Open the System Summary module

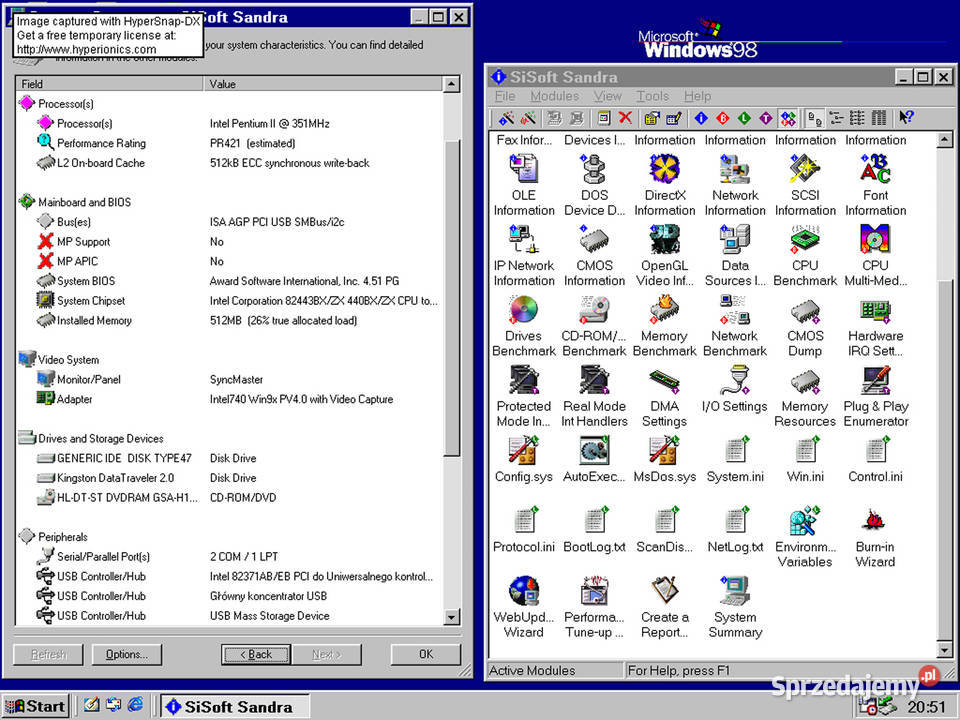tap(735, 608)
